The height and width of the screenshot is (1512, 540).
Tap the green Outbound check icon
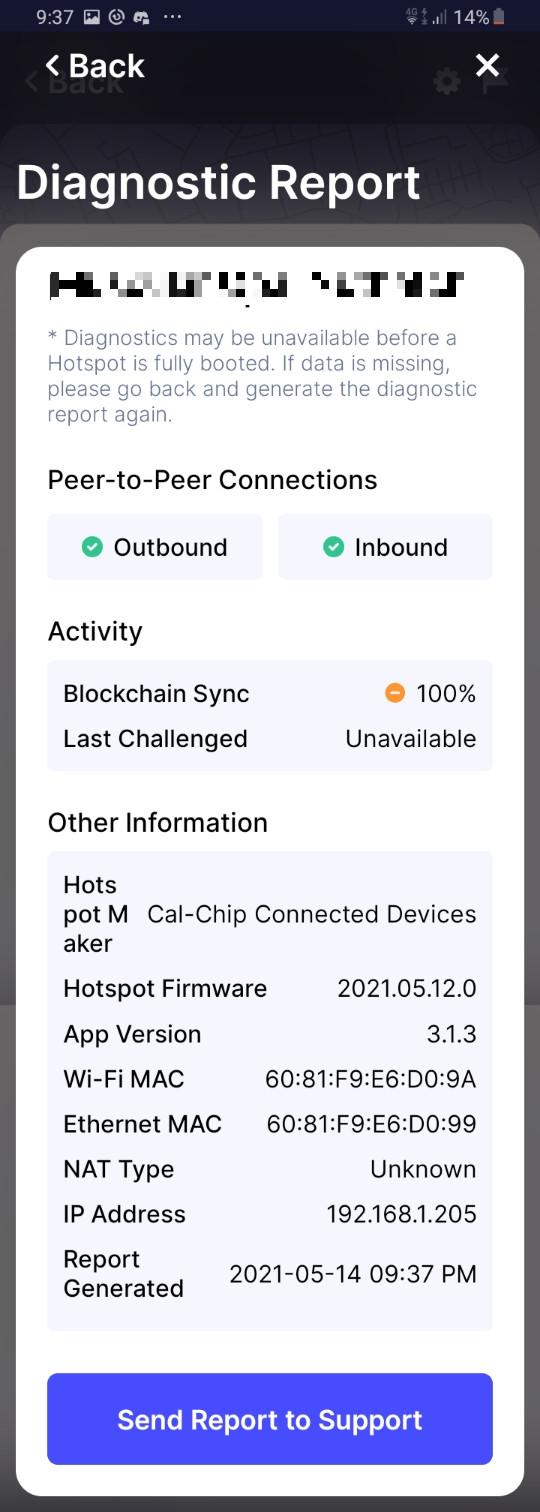[x=92, y=547]
